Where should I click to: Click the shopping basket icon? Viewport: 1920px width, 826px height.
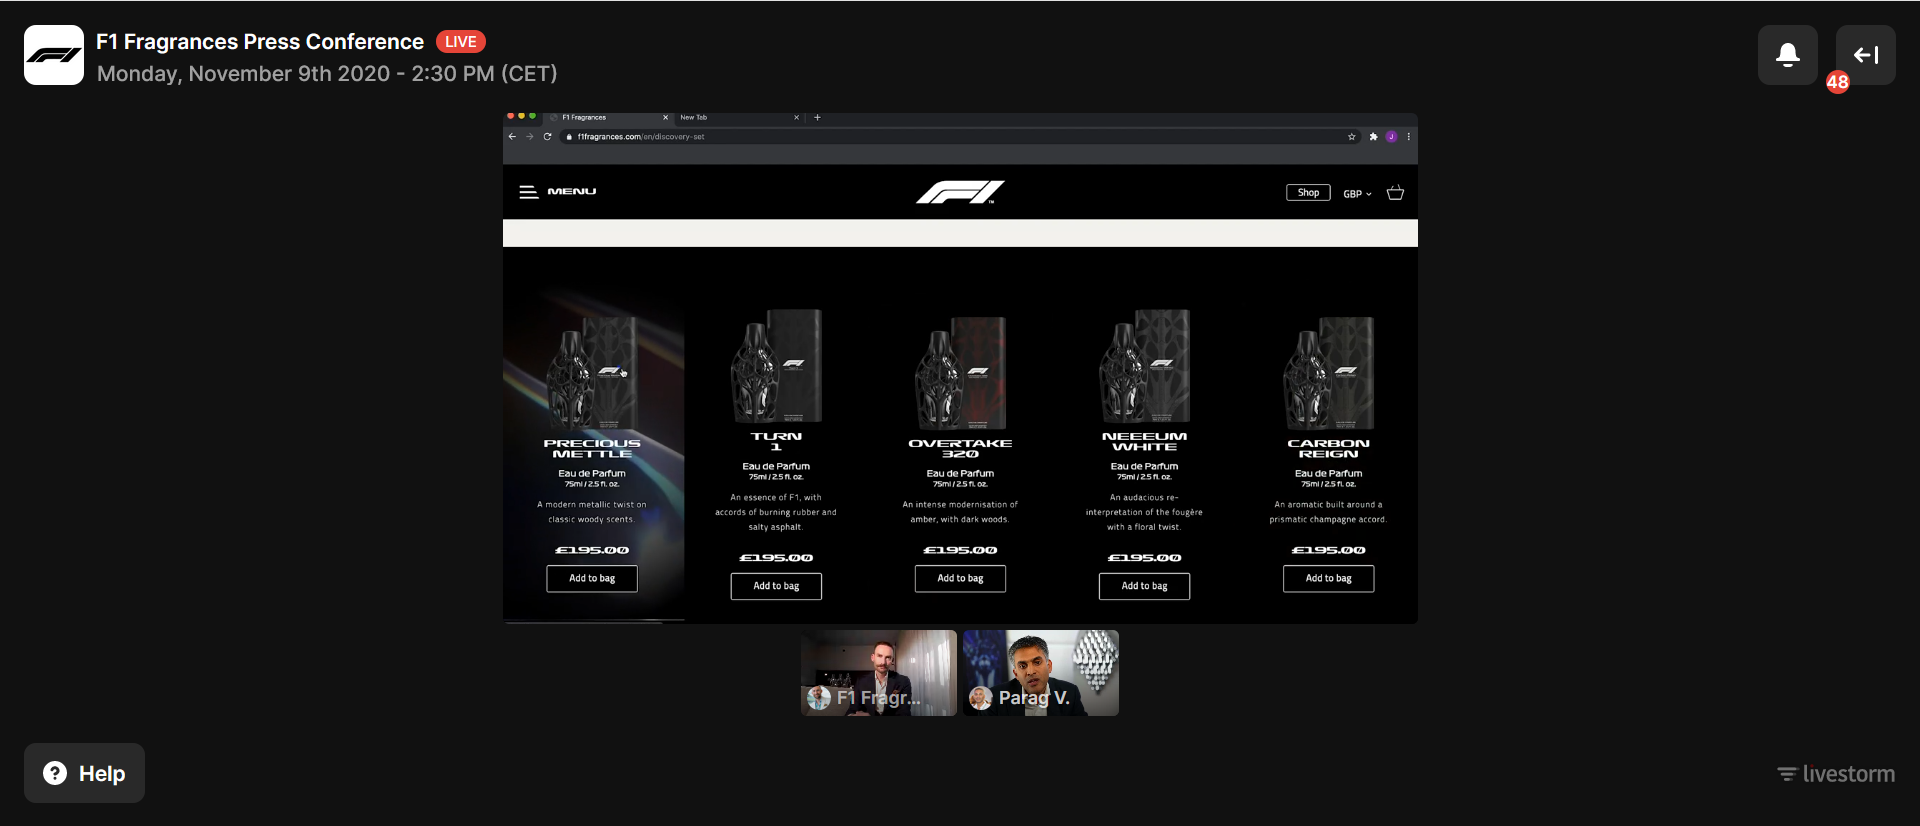tap(1395, 193)
